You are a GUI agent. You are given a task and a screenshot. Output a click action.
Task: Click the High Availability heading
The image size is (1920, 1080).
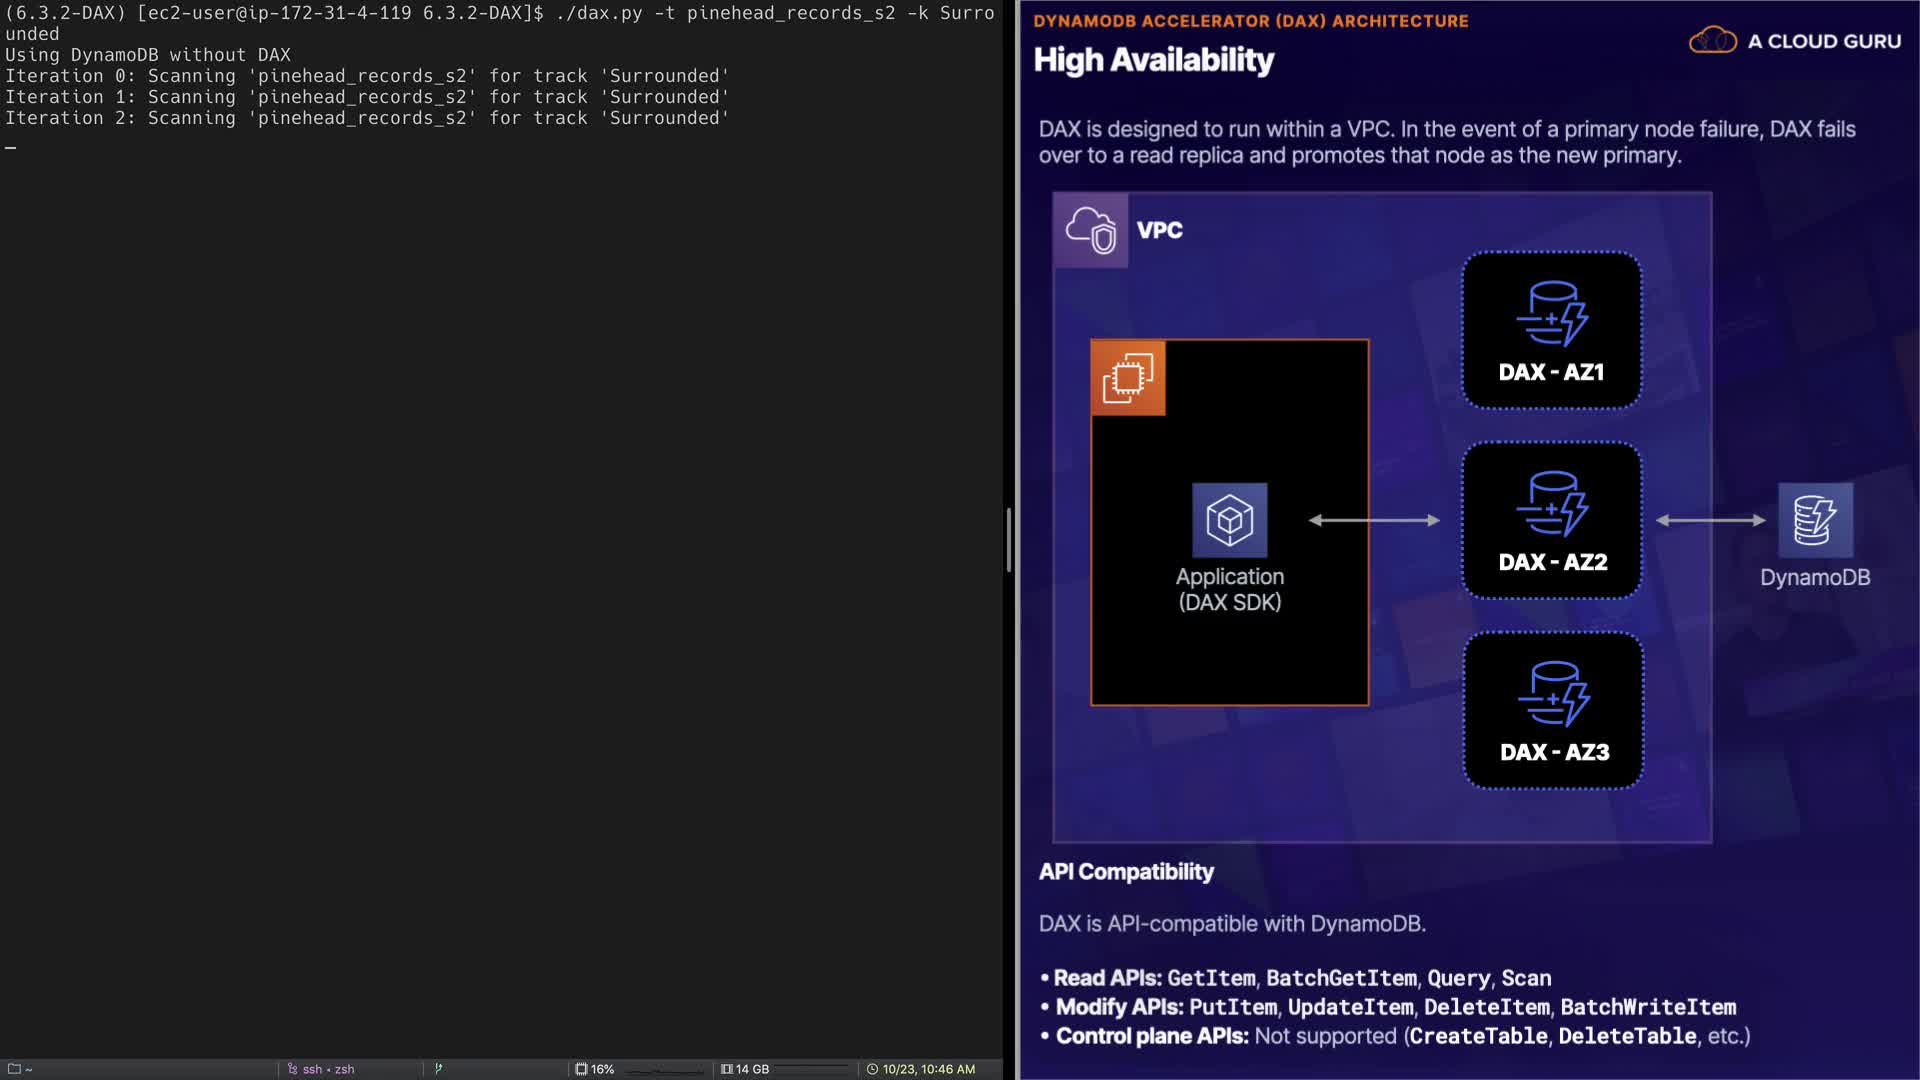(1153, 60)
